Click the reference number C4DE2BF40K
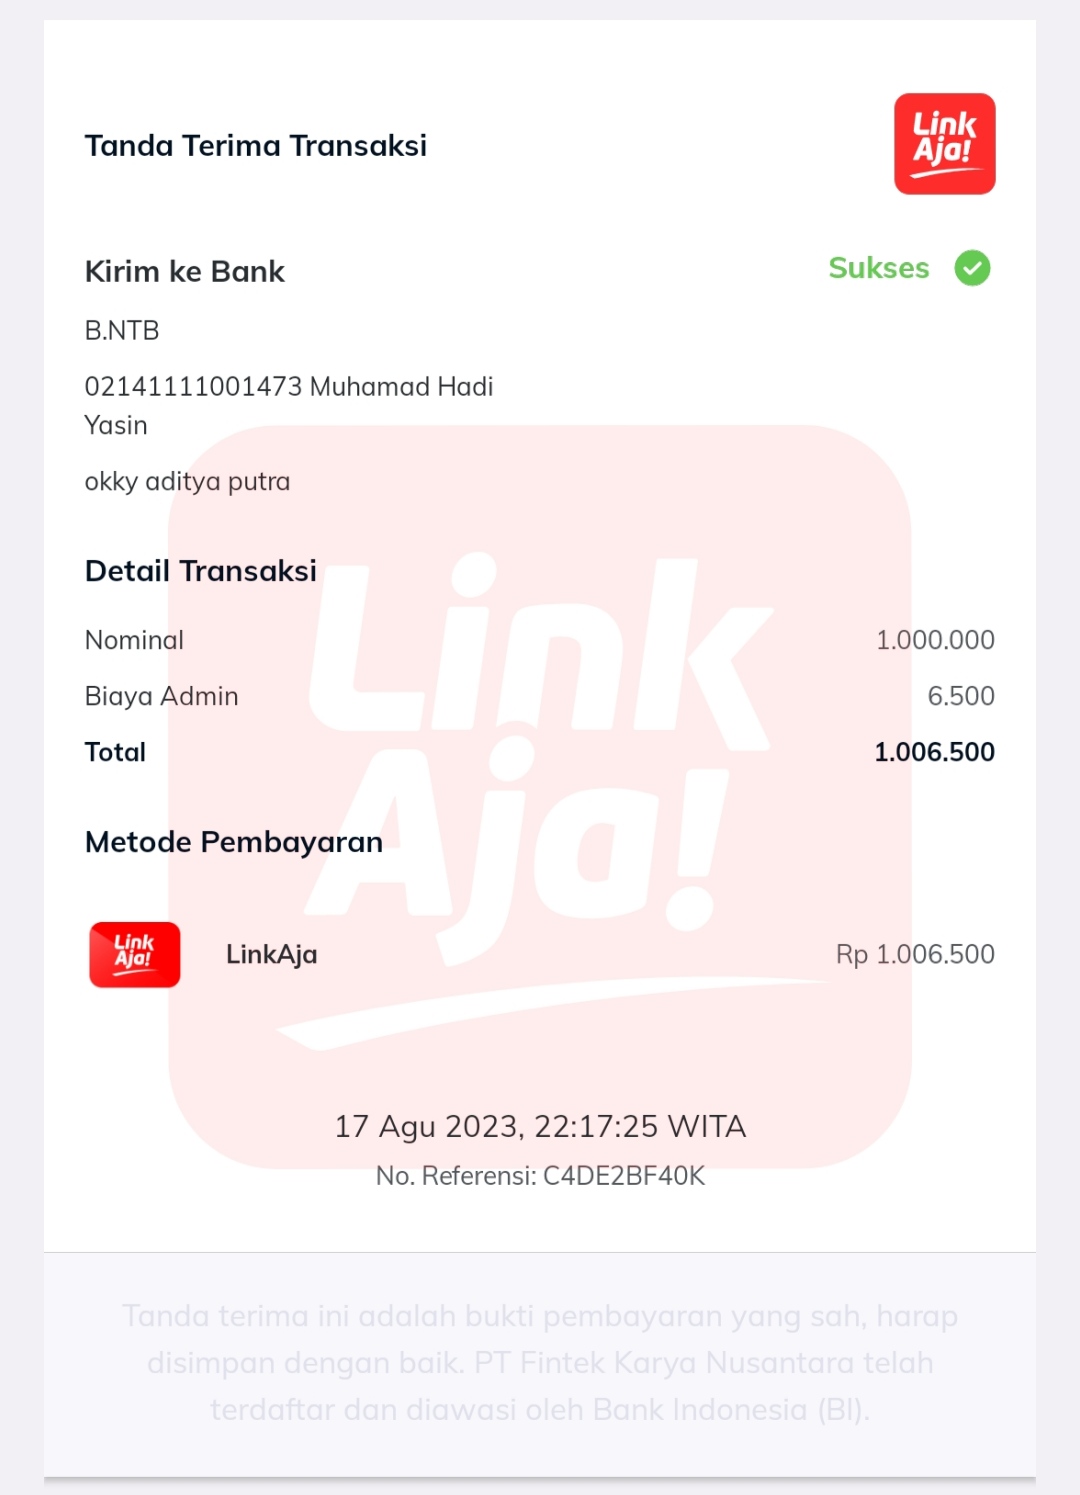 pos(624,1176)
